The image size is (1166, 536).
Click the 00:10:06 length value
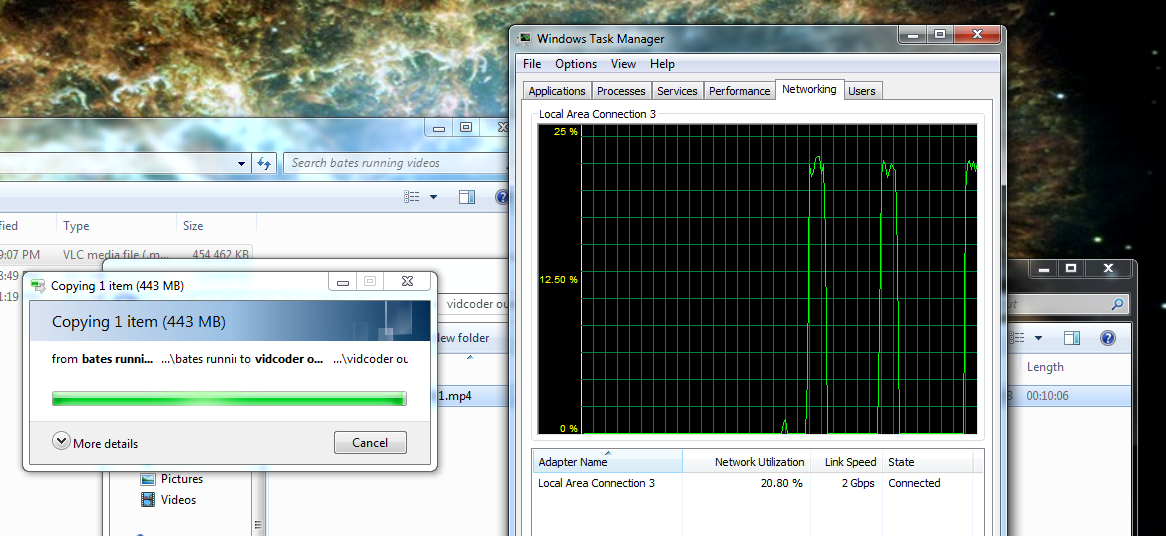coord(1047,396)
